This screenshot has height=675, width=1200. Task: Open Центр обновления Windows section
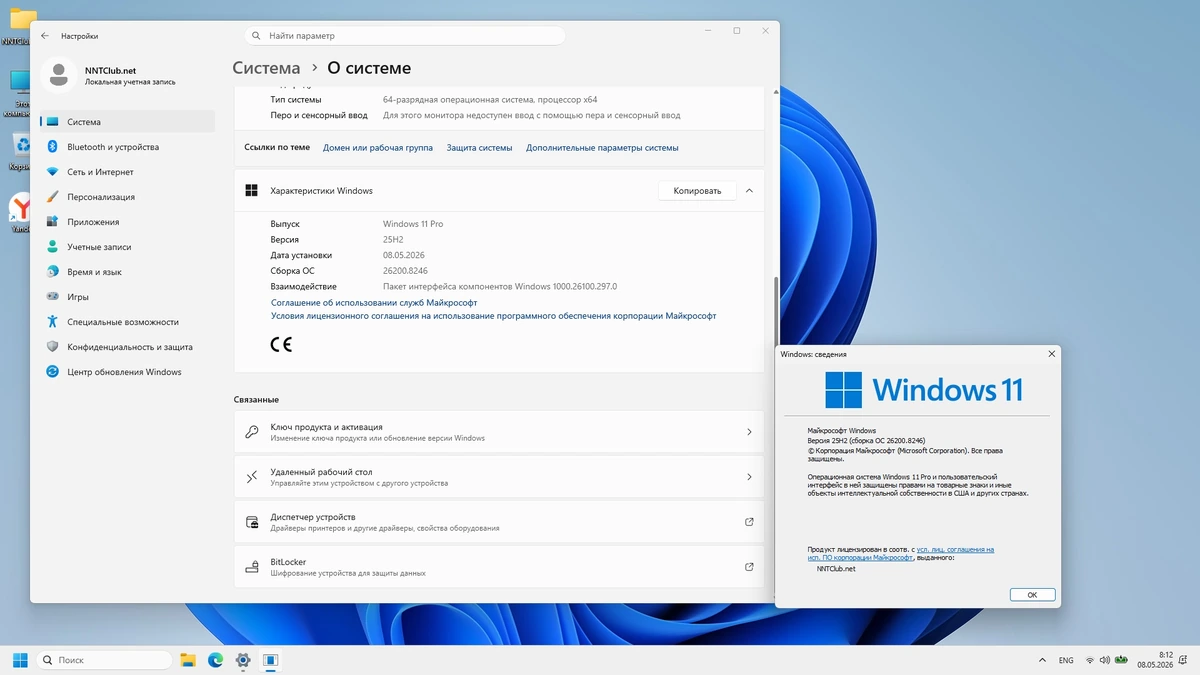(x=127, y=372)
